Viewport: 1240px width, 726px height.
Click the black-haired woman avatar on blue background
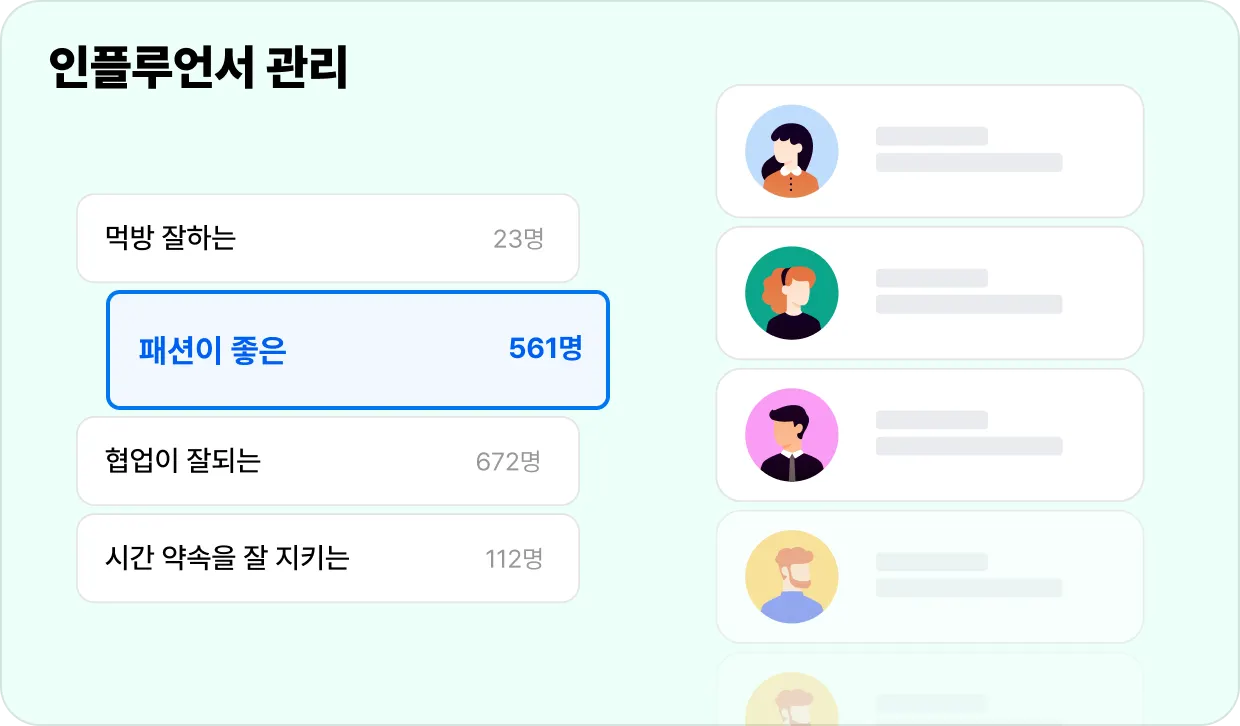(792, 151)
